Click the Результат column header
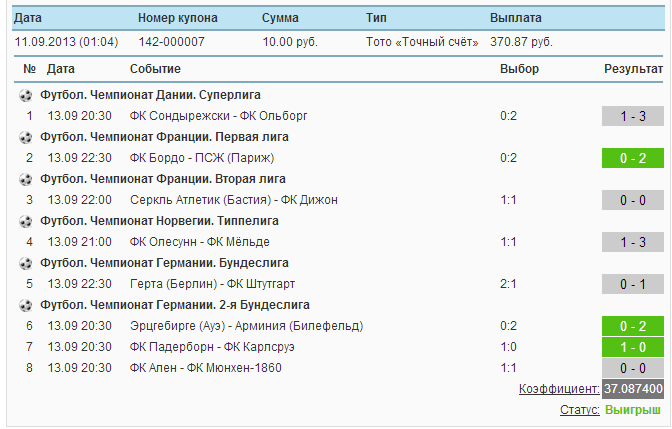This screenshot has height=429, width=672. (x=633, y=68)
